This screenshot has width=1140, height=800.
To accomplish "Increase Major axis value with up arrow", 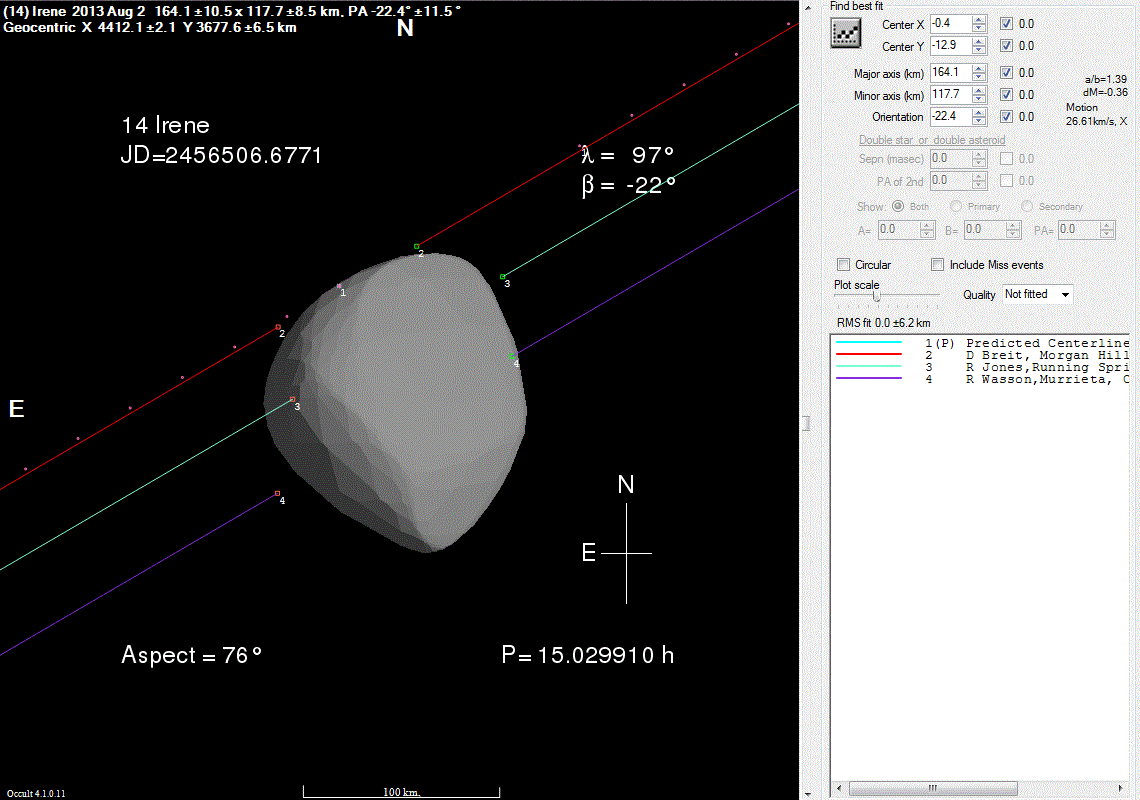I will pos(979,68).
